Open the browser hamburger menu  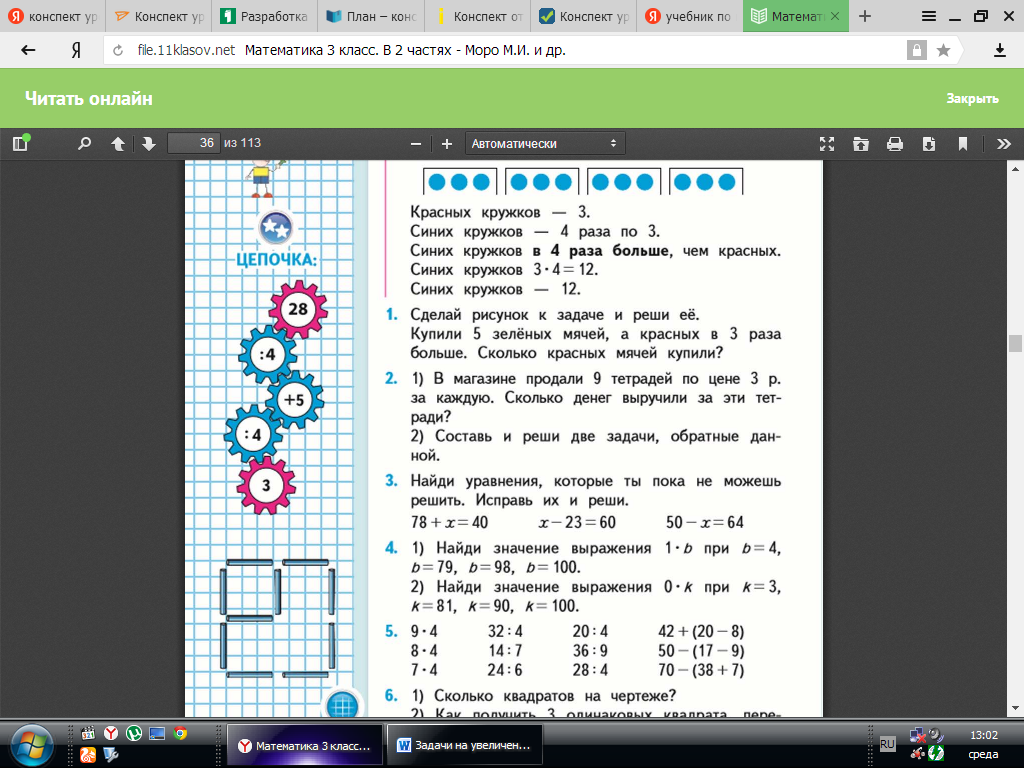pyautogui.click(x=929, y=16)
